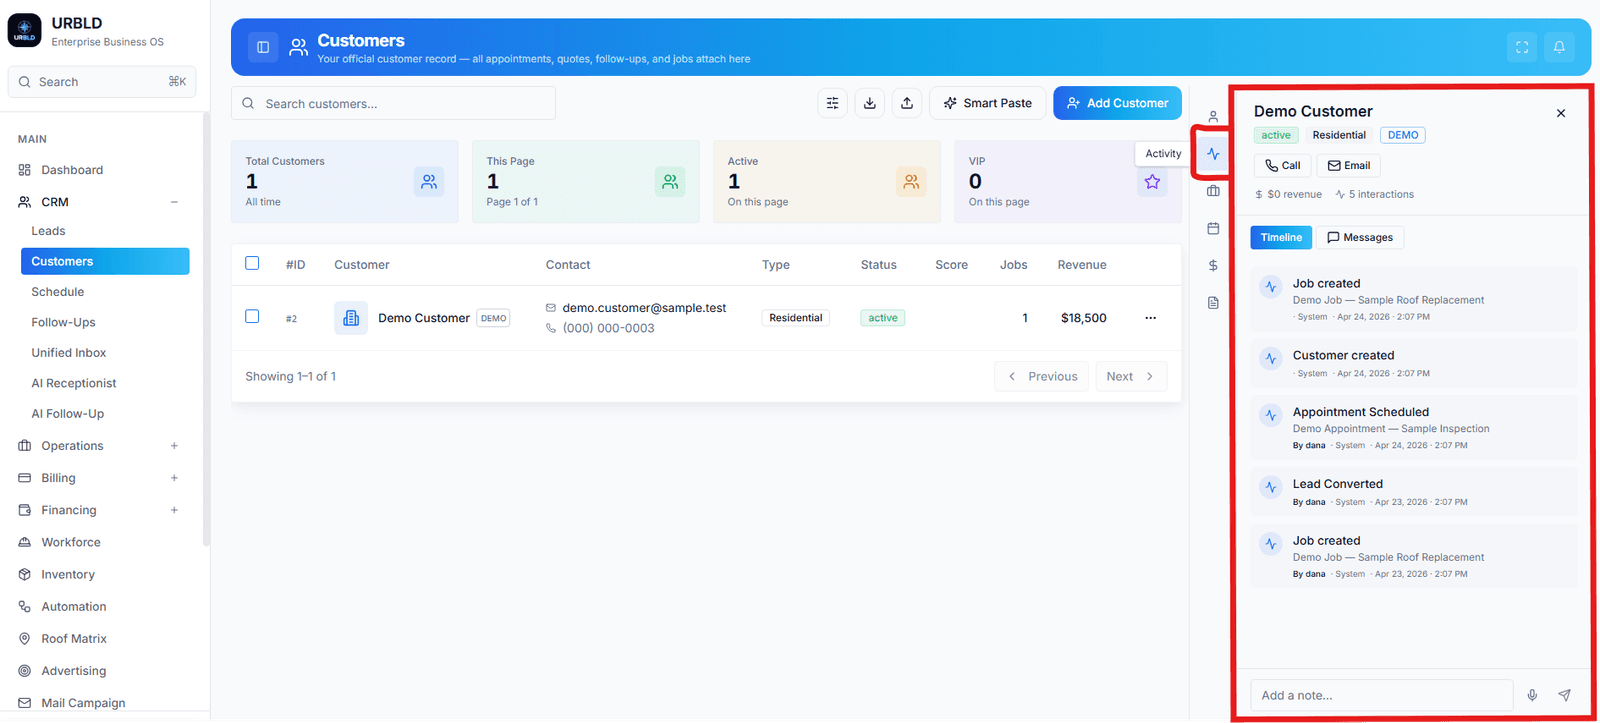Click the calendar icon in side panel strip
Image resolution: width=1600 pixels, height=723 pixels.
click(1213, 228)
